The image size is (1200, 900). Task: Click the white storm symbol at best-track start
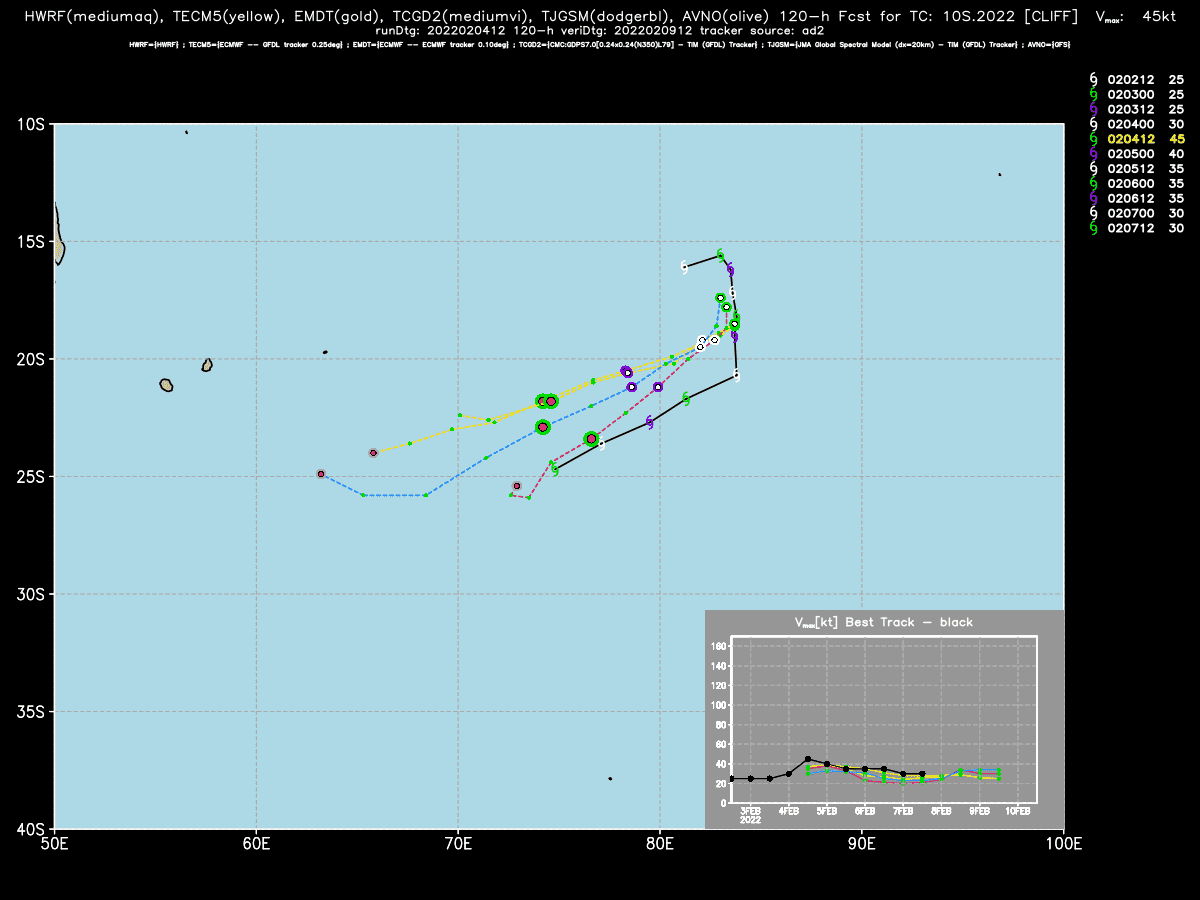684,267
